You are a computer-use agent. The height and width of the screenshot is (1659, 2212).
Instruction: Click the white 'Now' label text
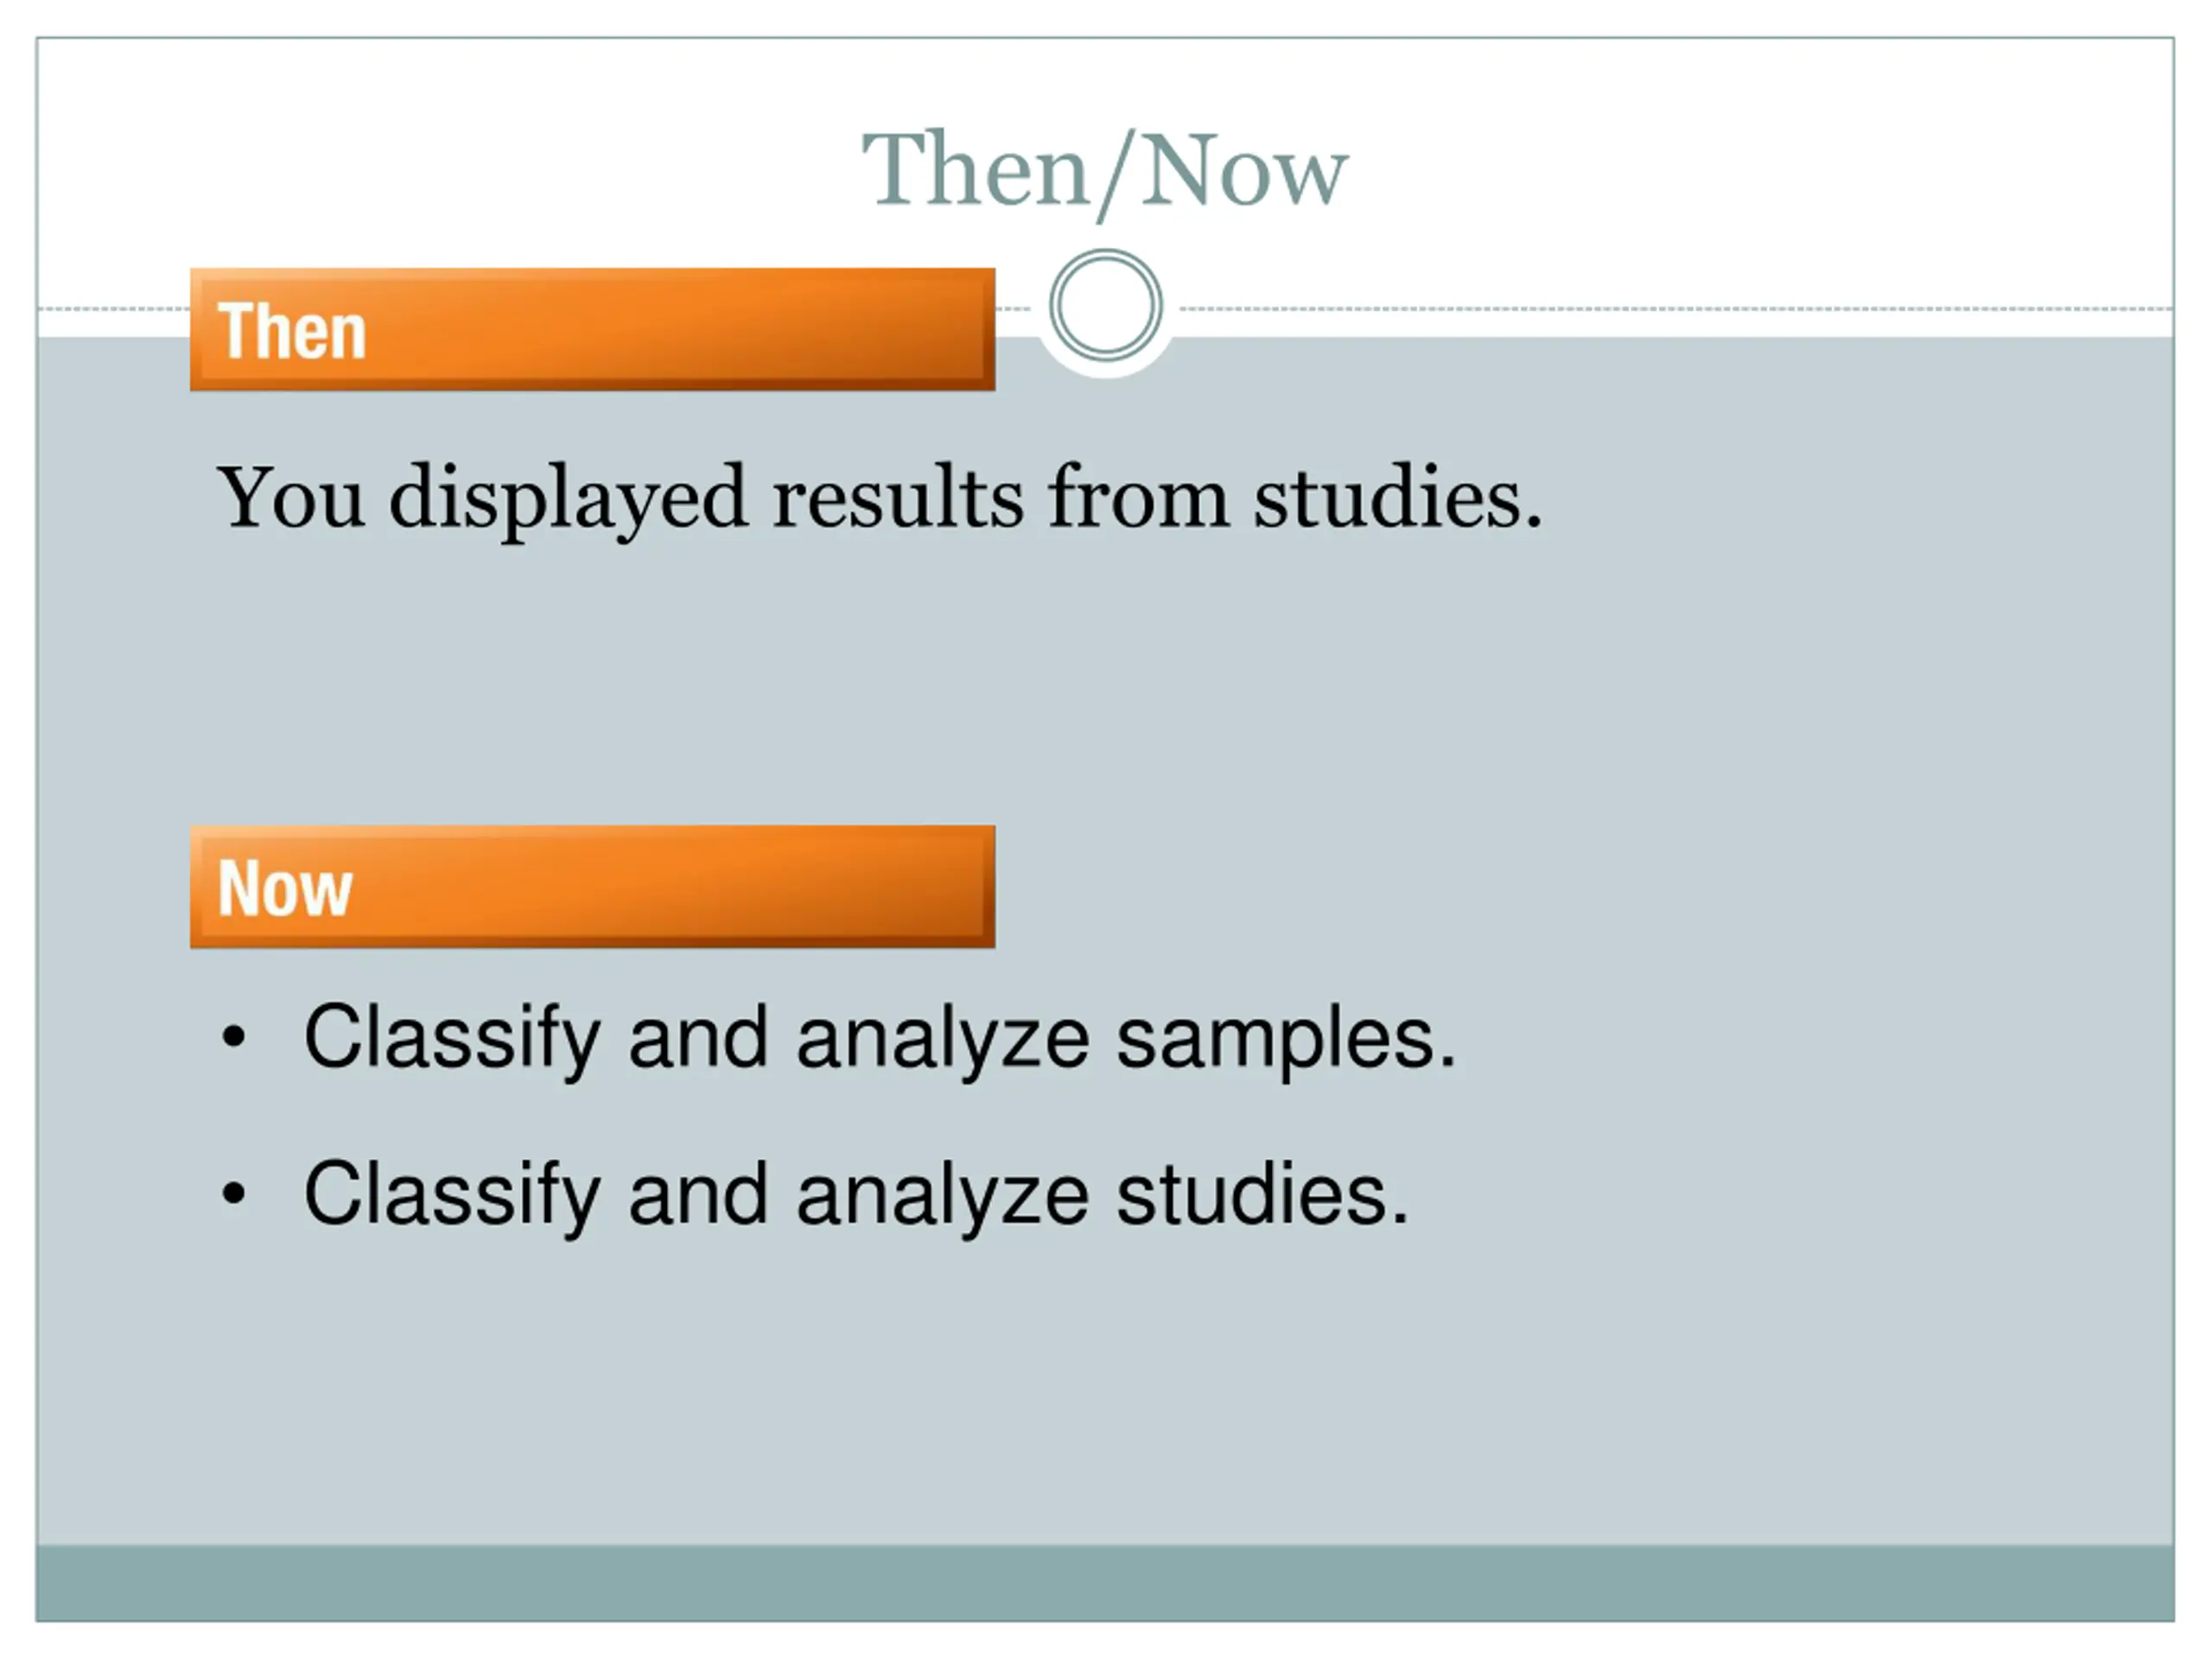tap(285, 888)
